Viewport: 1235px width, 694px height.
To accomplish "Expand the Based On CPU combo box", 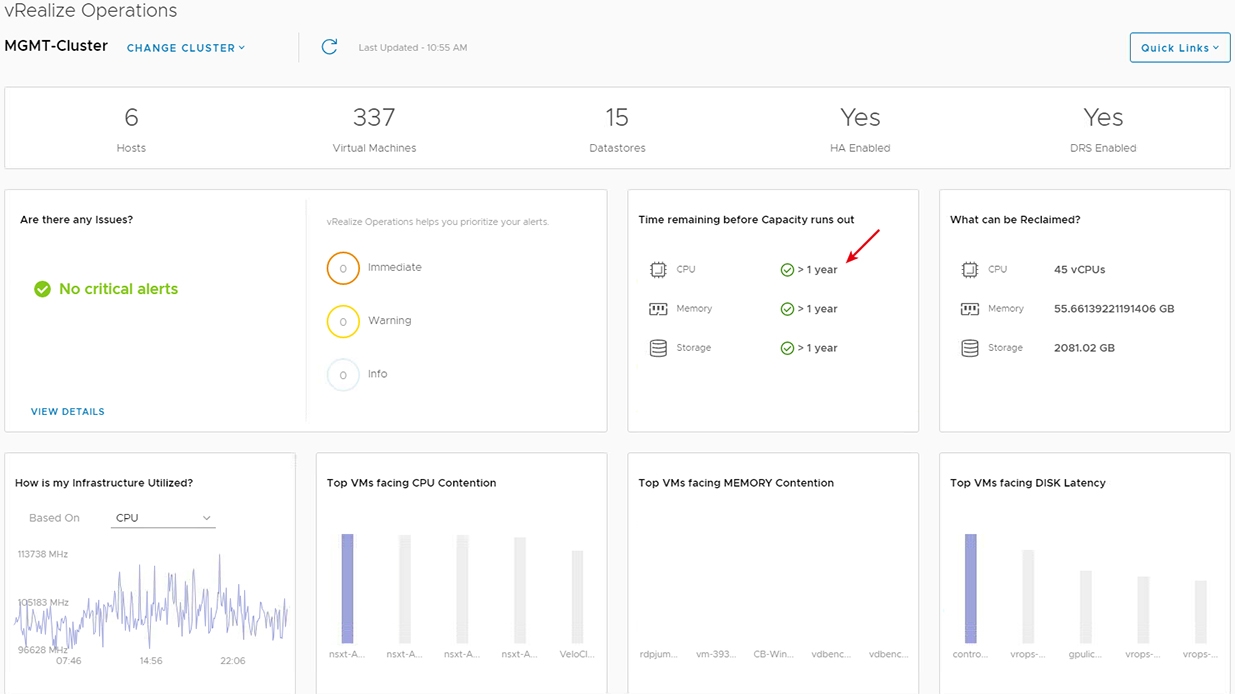I will (x=163, y=518).
